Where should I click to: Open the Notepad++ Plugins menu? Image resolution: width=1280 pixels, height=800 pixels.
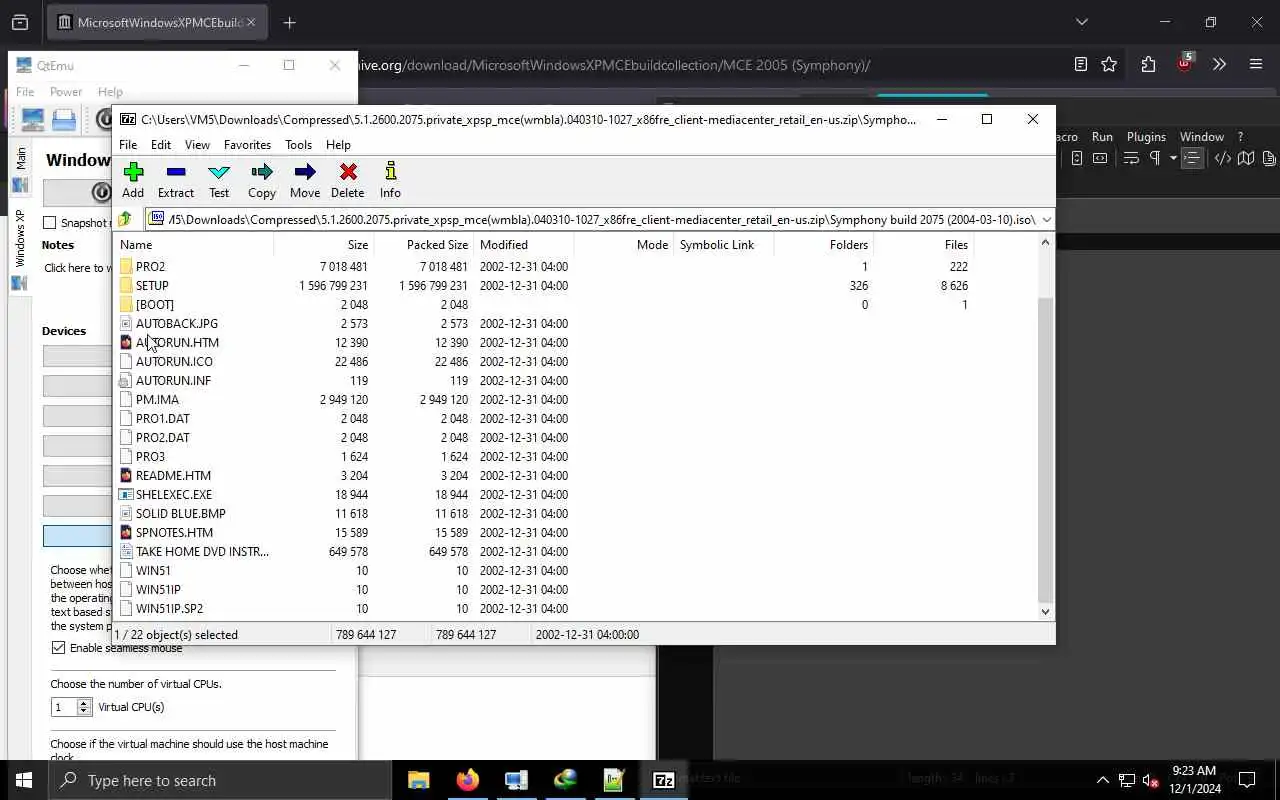[1146, 137]
